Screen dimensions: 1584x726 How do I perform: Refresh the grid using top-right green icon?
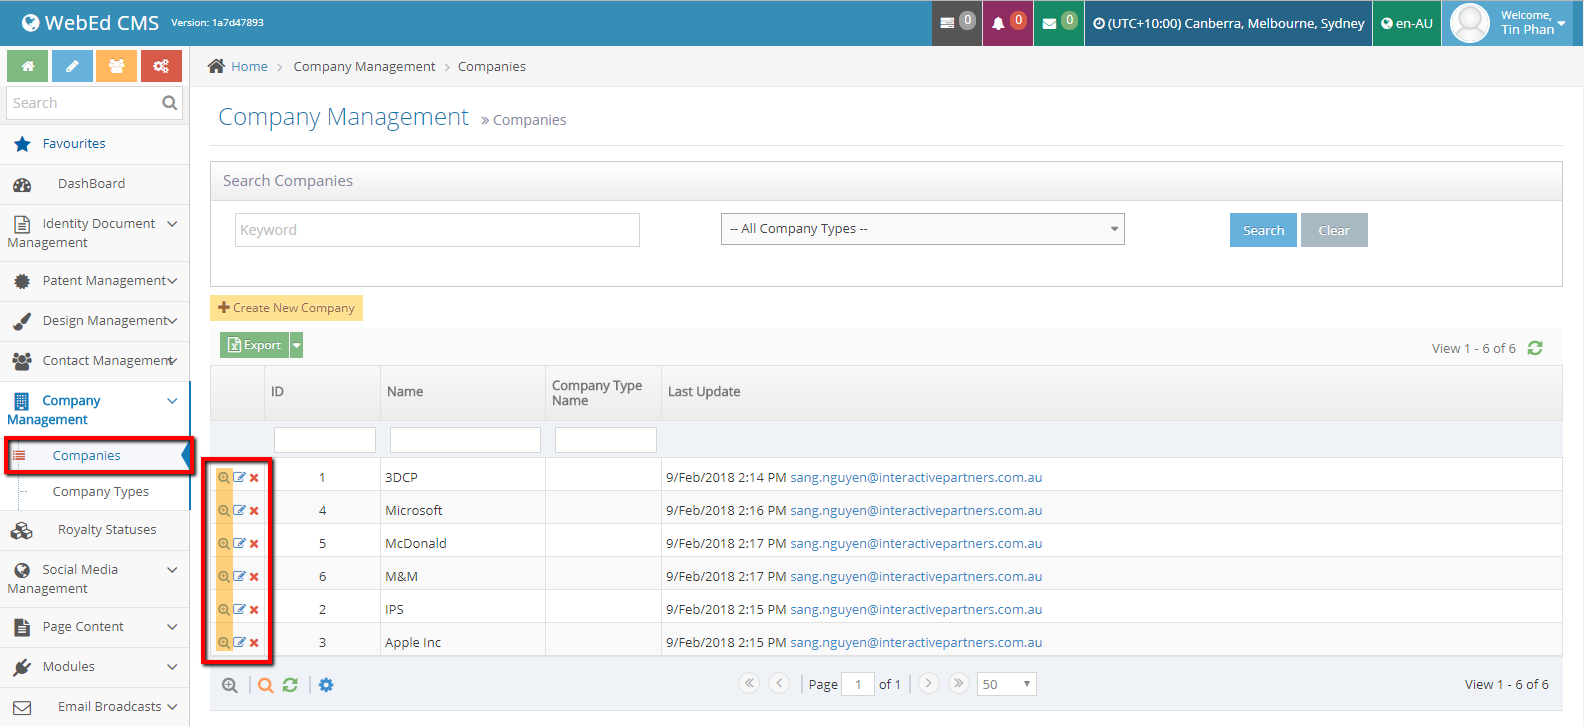[x=1535, y=348]
